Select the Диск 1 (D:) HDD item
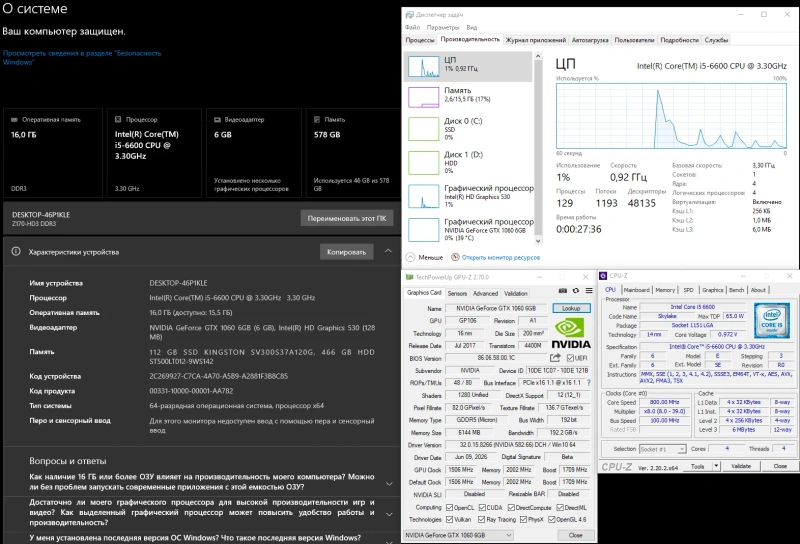 coord(468,162)
